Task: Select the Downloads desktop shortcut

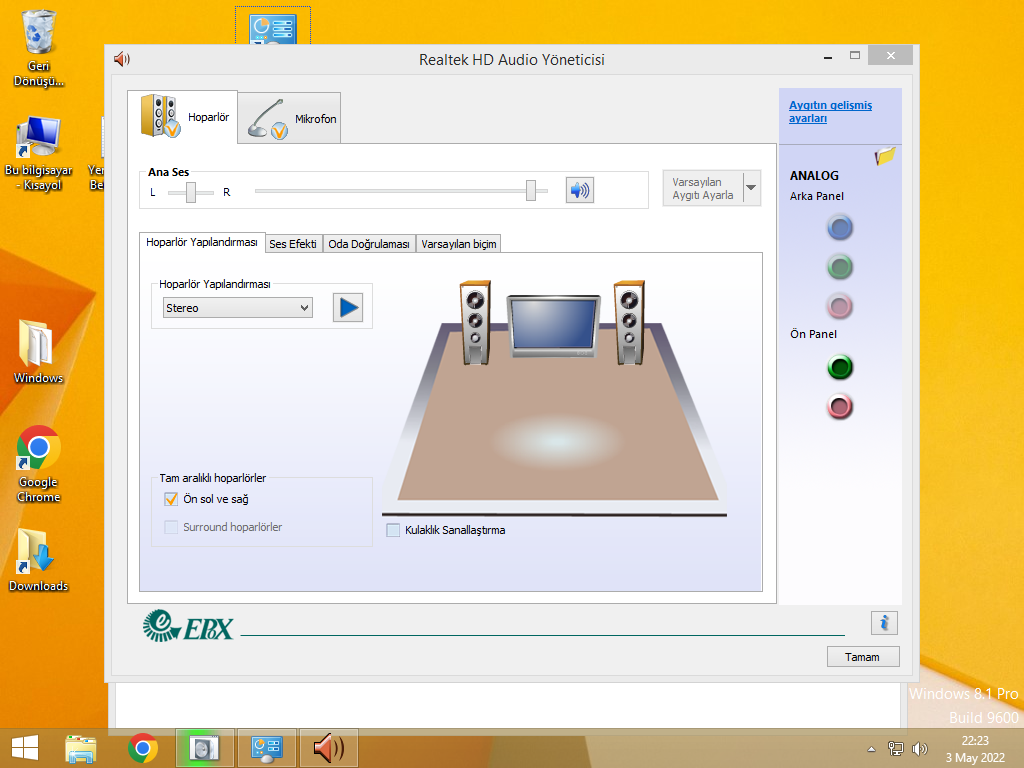Action: [x=39, y=560]
